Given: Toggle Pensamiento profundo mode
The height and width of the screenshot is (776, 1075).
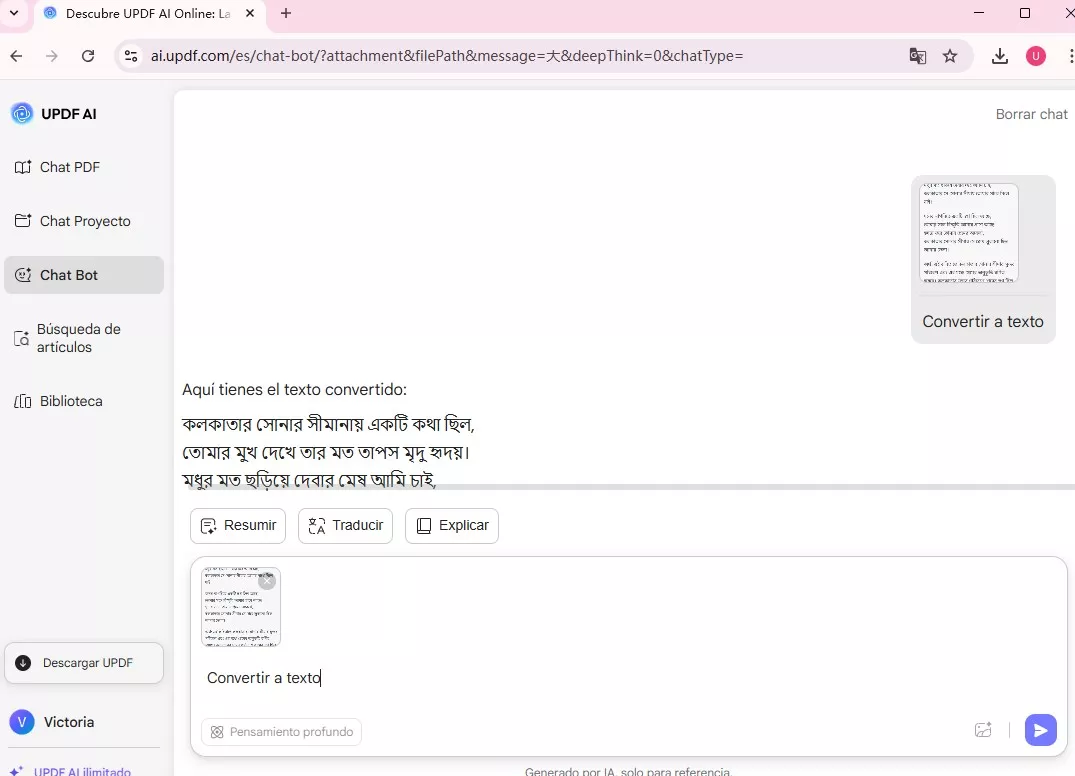Looking at the screenshot, I should (x=282, y=731).
